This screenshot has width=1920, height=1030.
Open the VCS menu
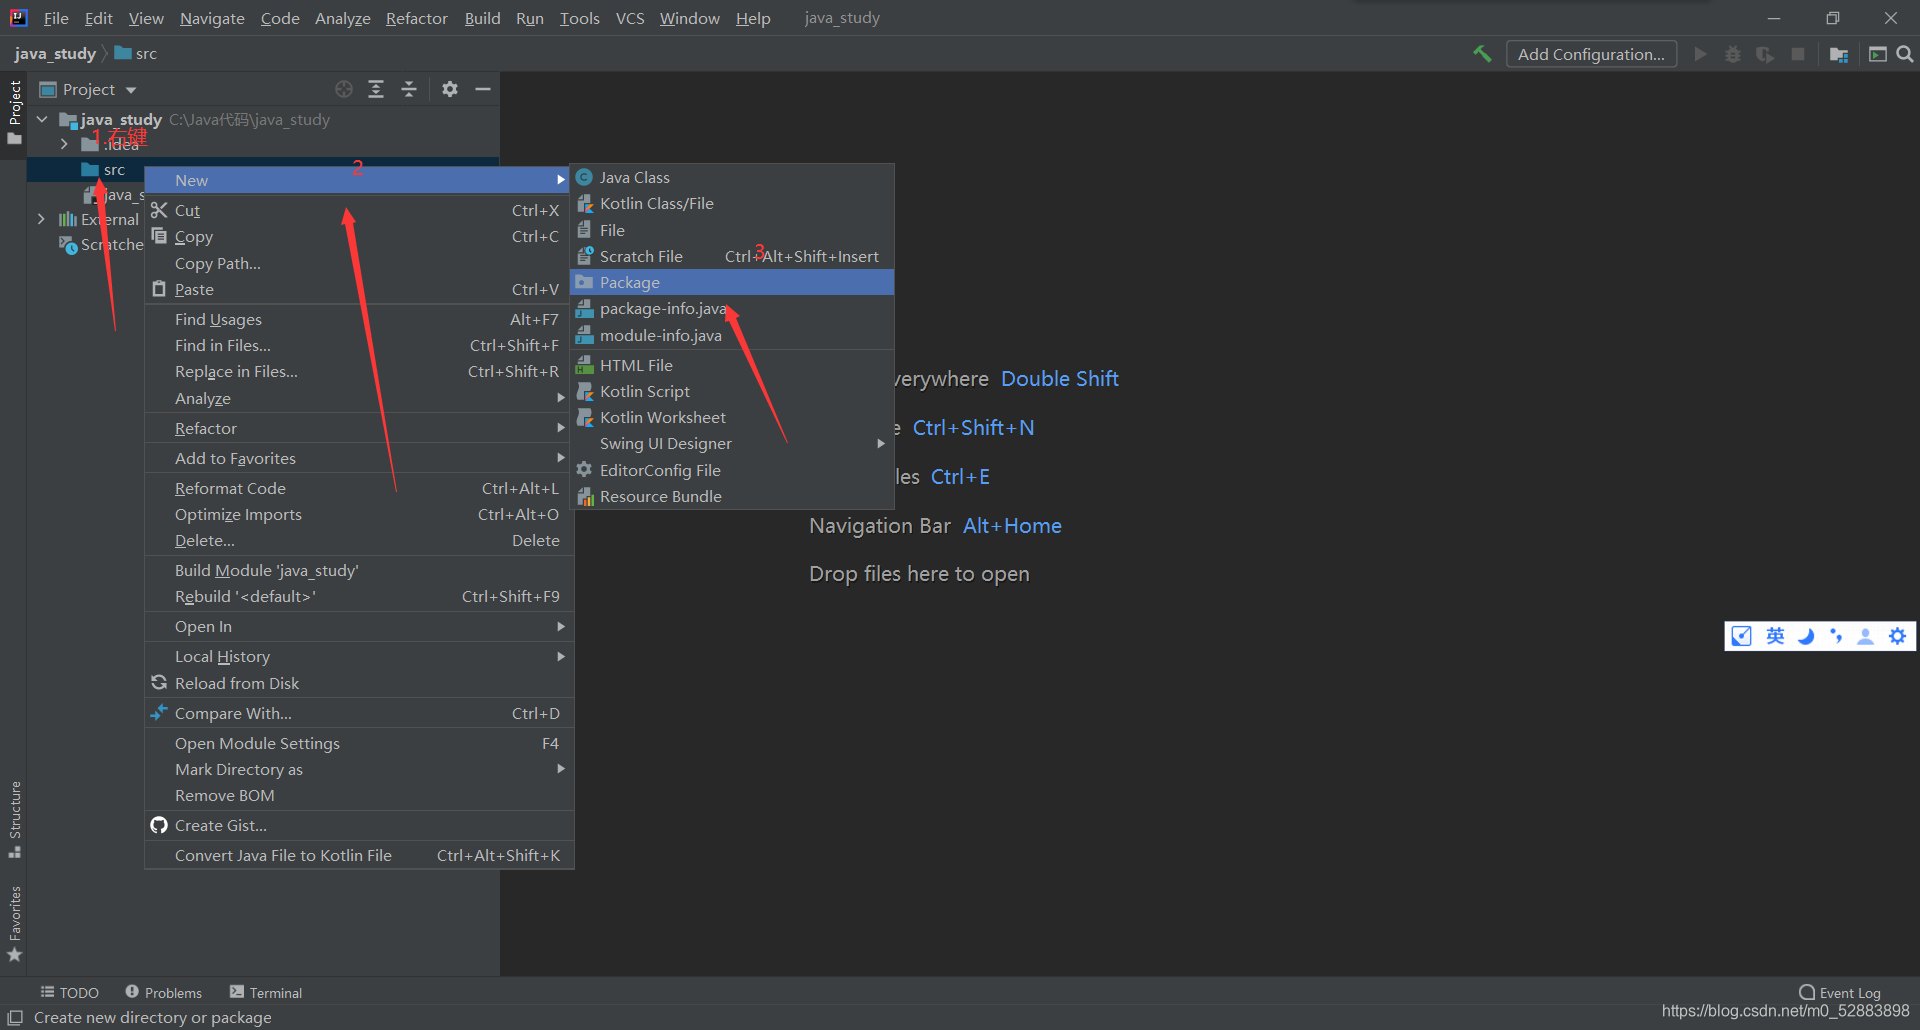point(630,18)
